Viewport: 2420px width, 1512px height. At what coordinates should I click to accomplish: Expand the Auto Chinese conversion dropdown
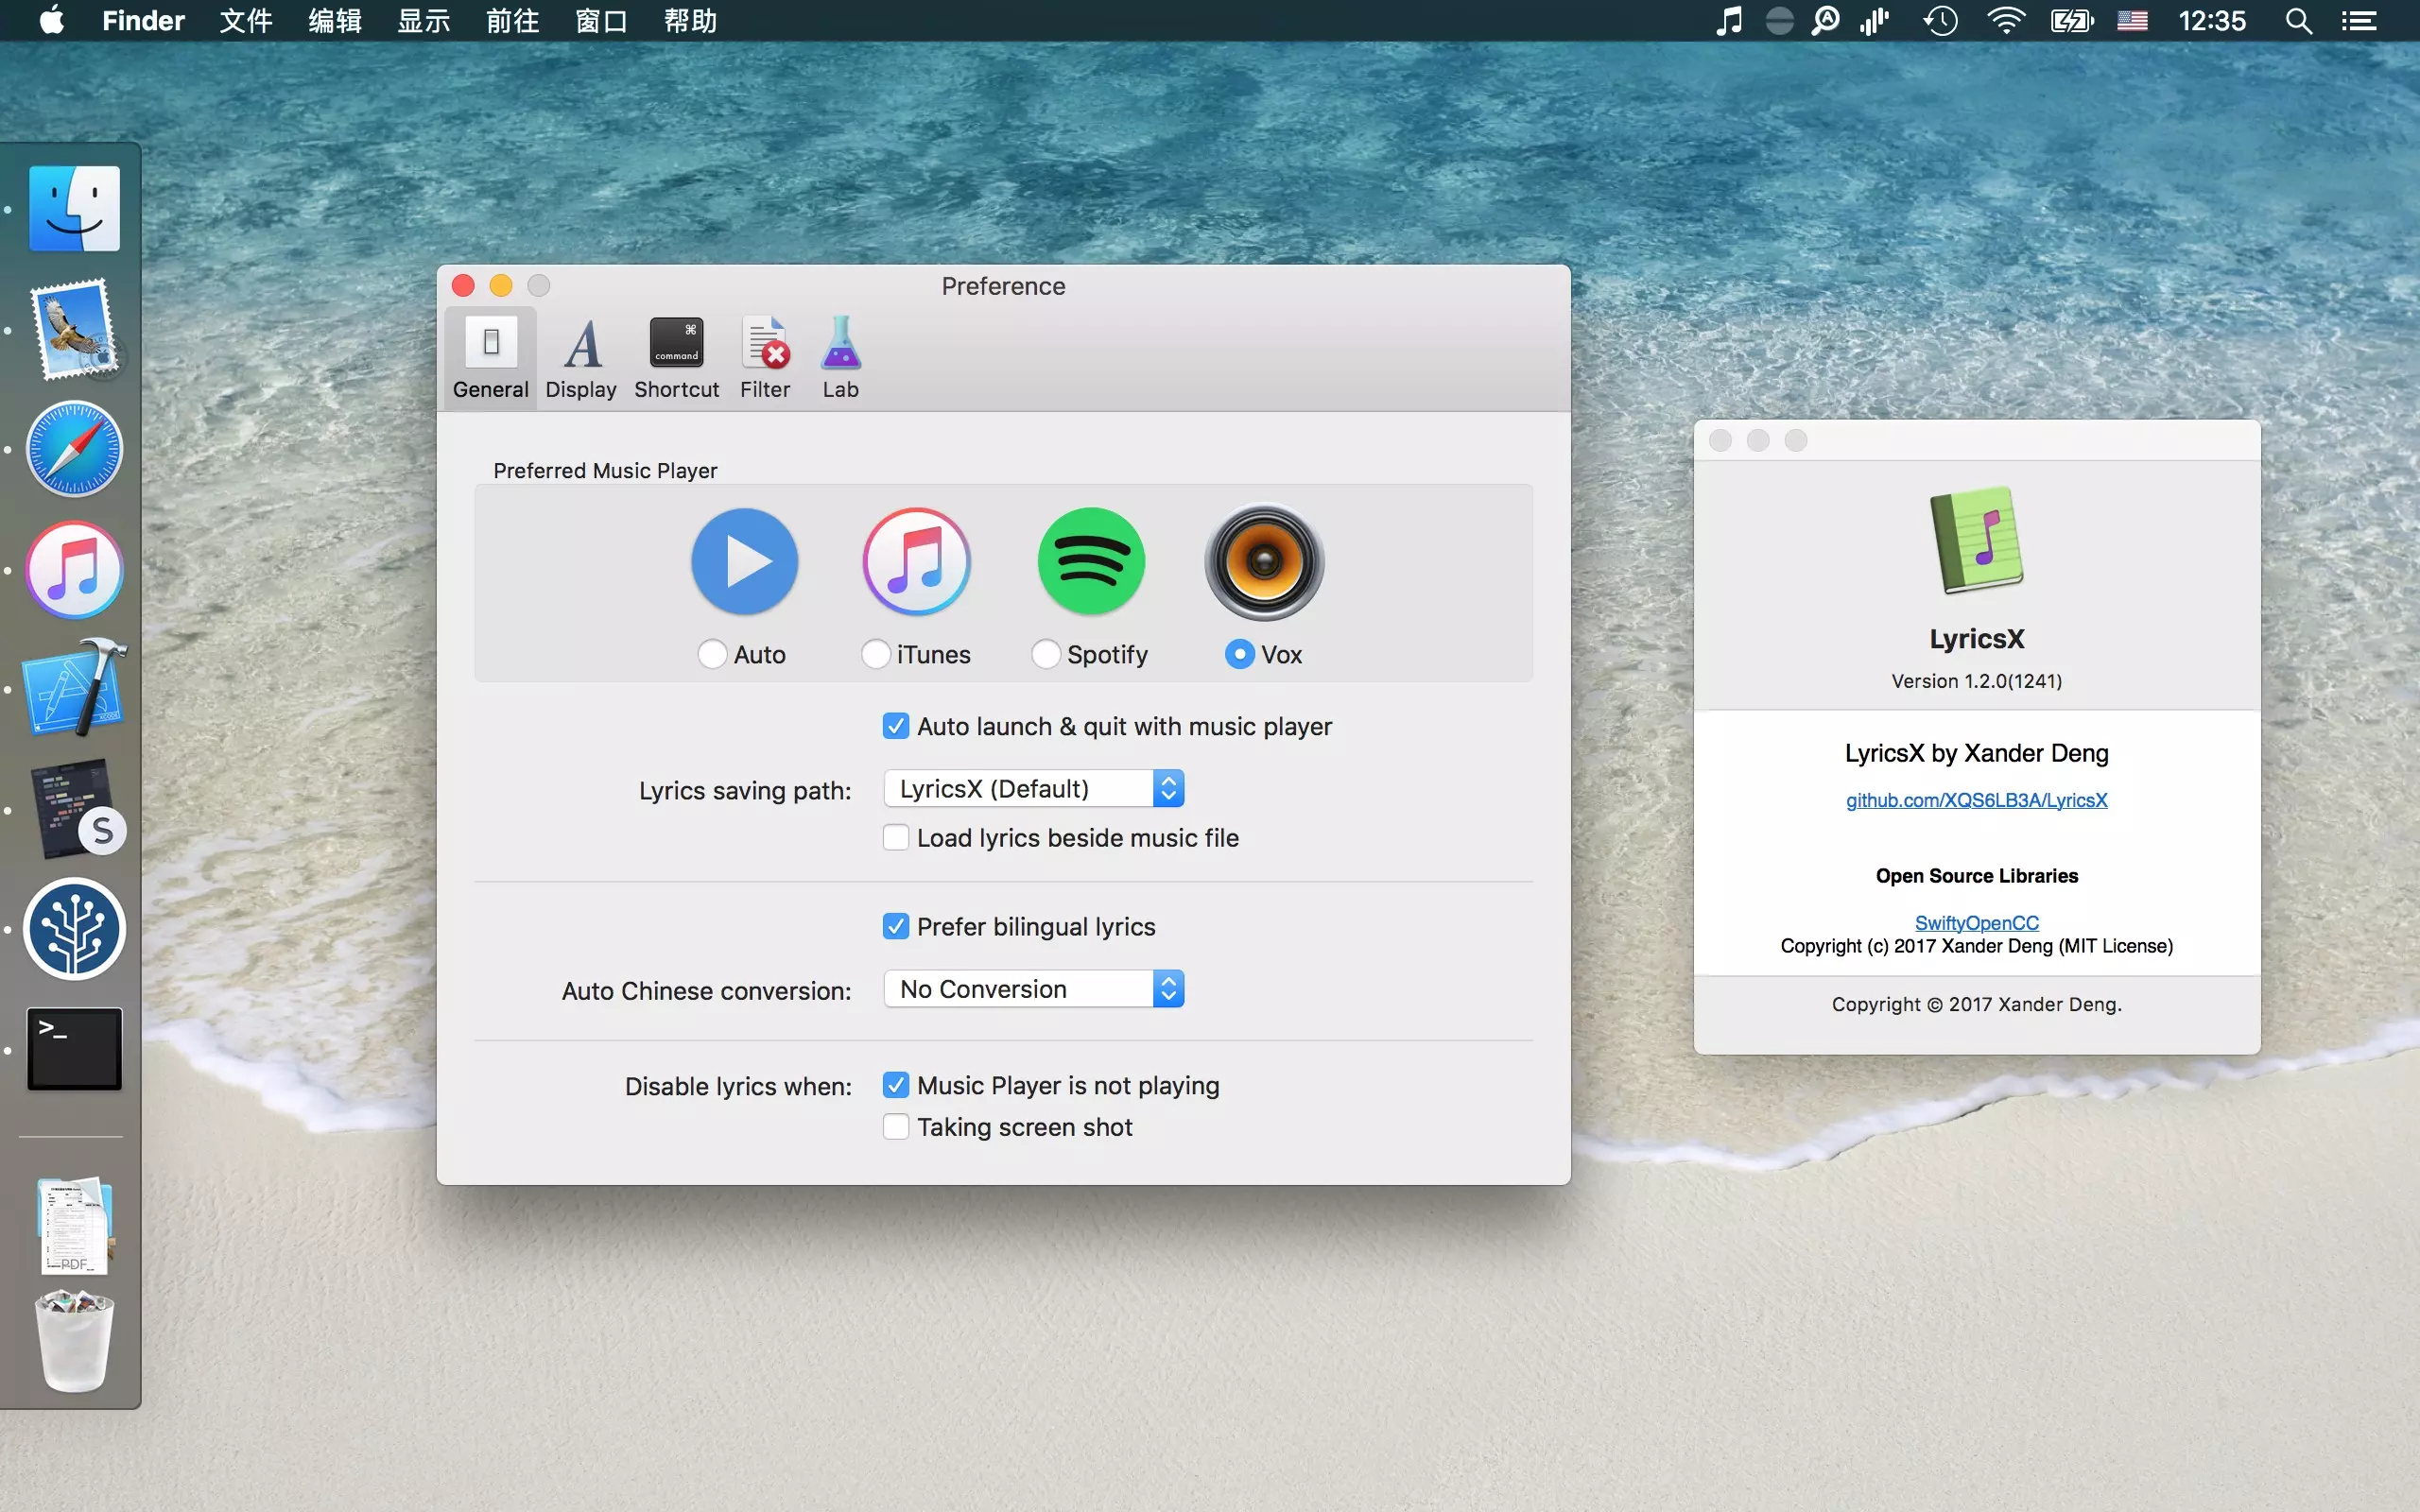tap(1033, 989)
